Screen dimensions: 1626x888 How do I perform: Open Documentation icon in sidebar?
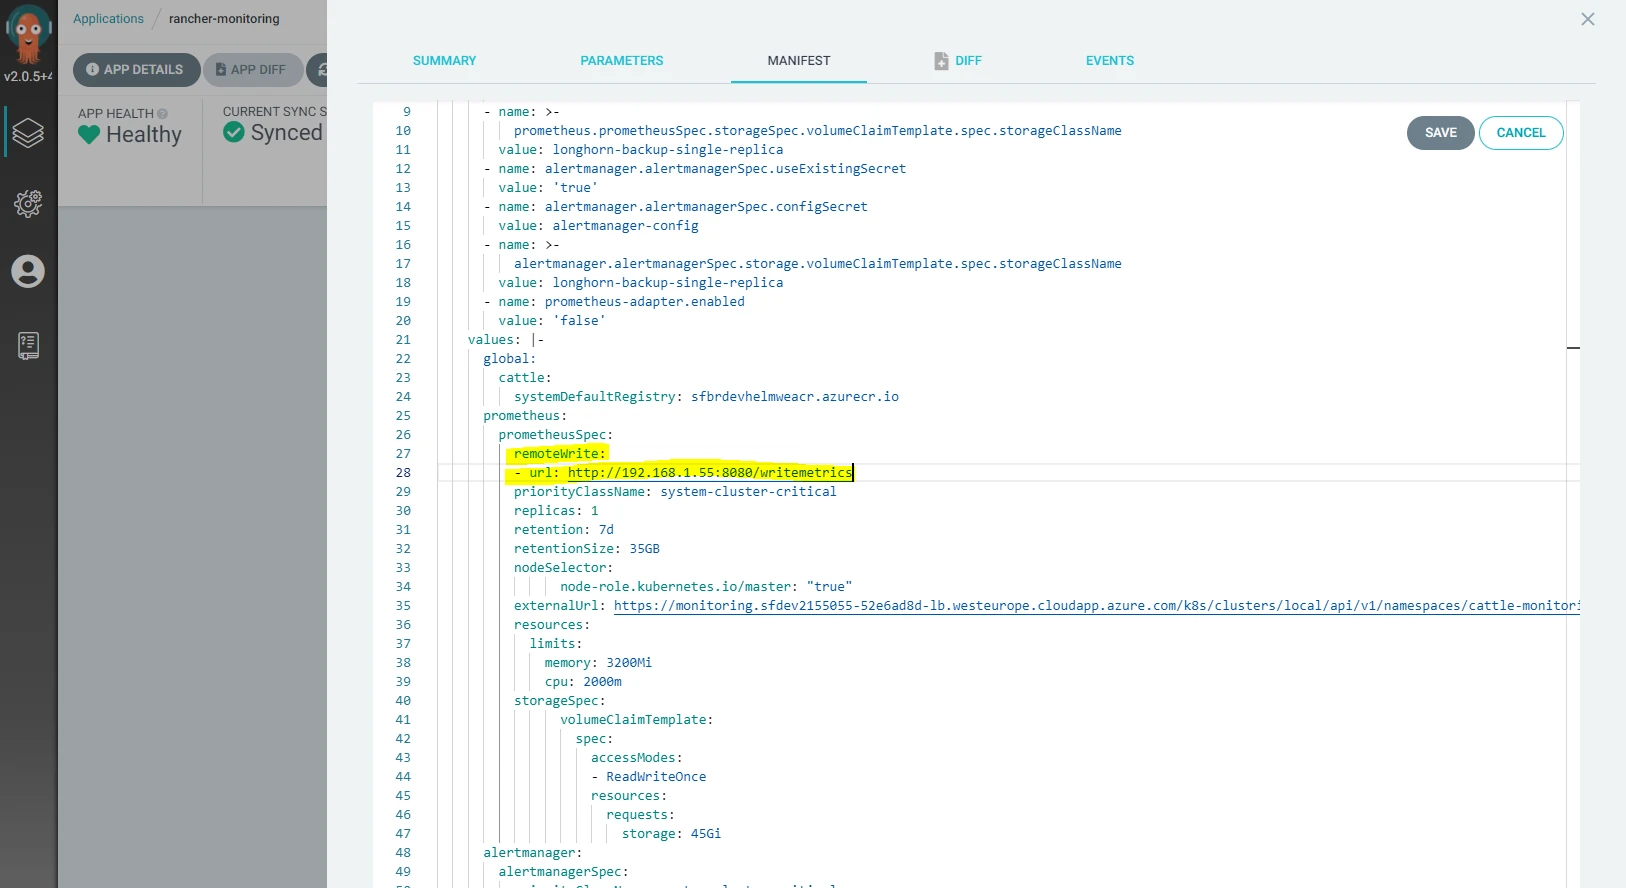pos(28,345)
